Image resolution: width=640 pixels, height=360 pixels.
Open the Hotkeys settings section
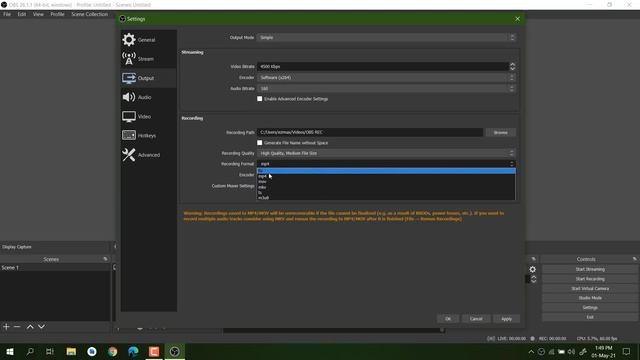(149, 136)
